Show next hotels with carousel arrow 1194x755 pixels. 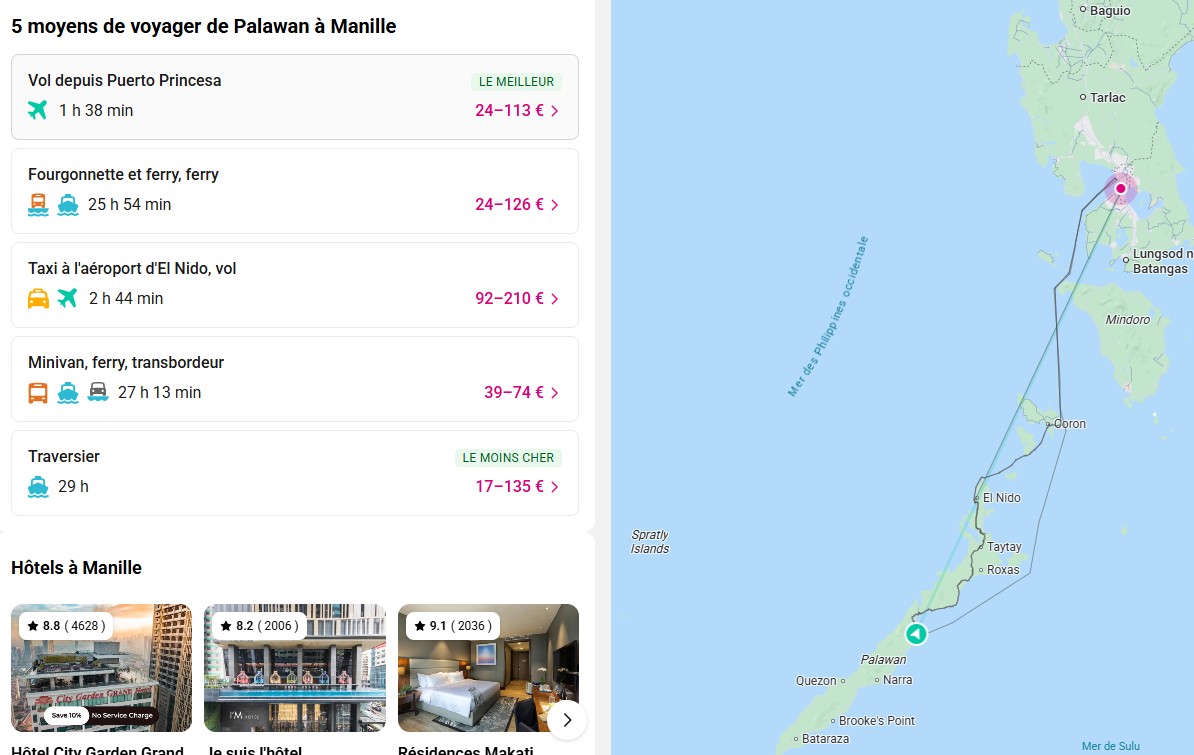[x=567, y=719]
